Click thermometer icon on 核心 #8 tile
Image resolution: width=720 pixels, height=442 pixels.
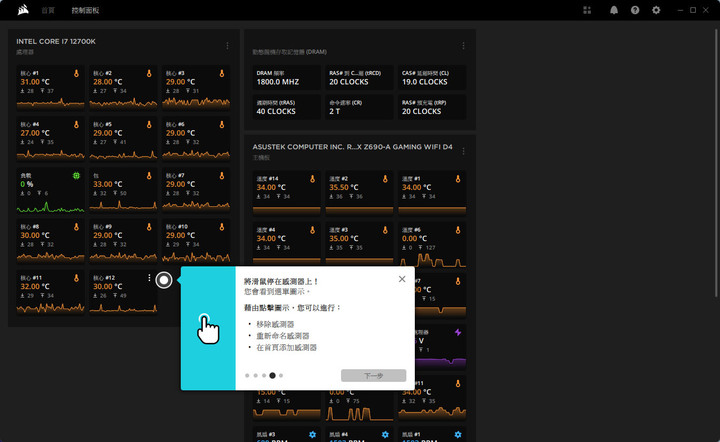pos(76,227)
